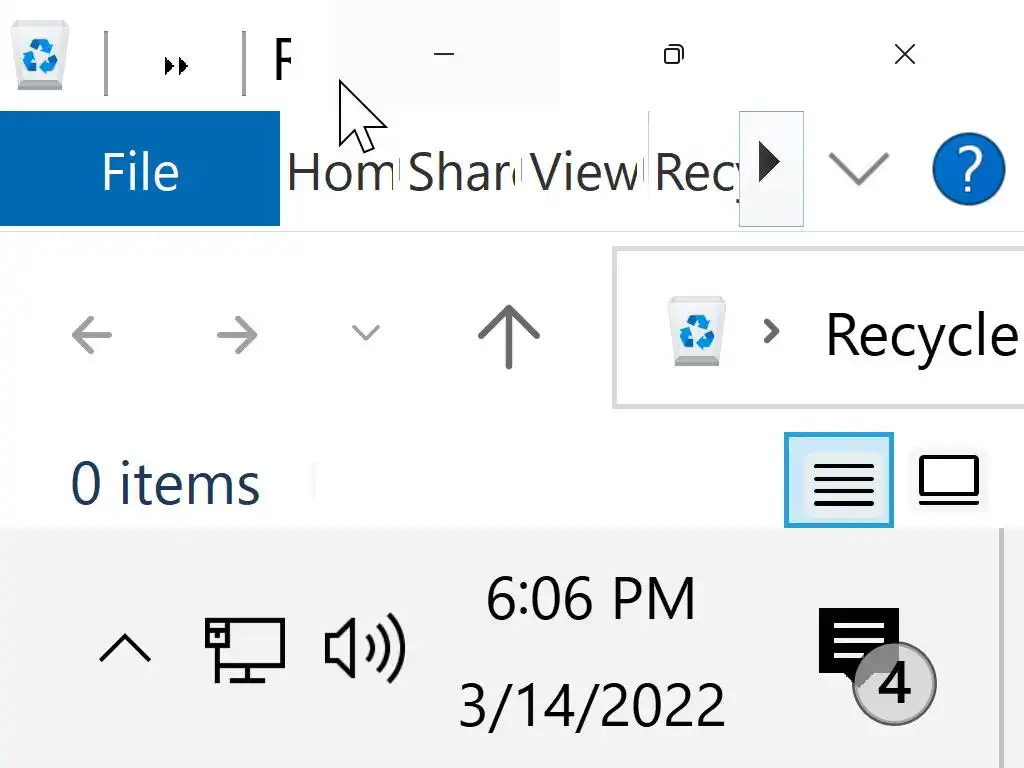Expand the address bar breadcrumb chevron
The width and height of the screenshot is (1024, 768).
click(771, 331)
